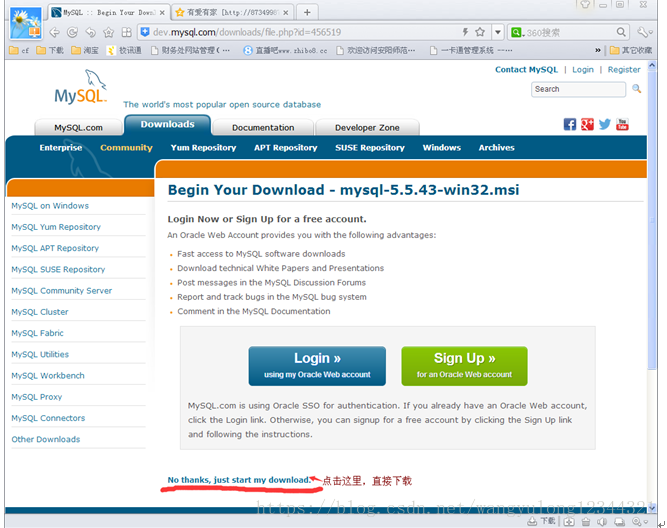The image size is (667, 528).
Task: Open the MySQL Twitter icon
Action: [604, 124]
